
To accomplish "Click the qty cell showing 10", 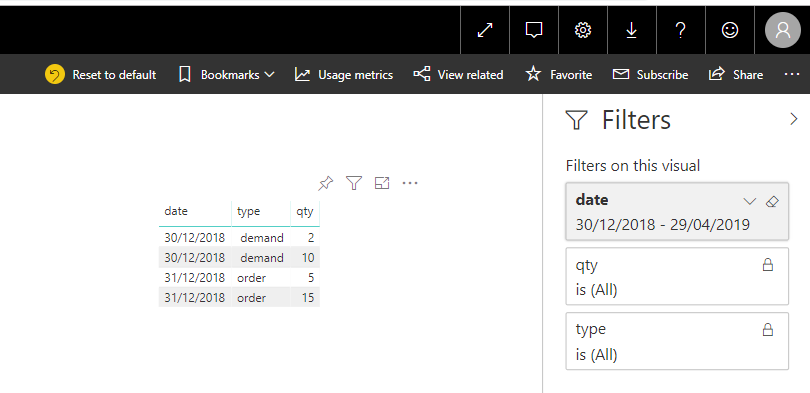I will [x=308, y=258].
